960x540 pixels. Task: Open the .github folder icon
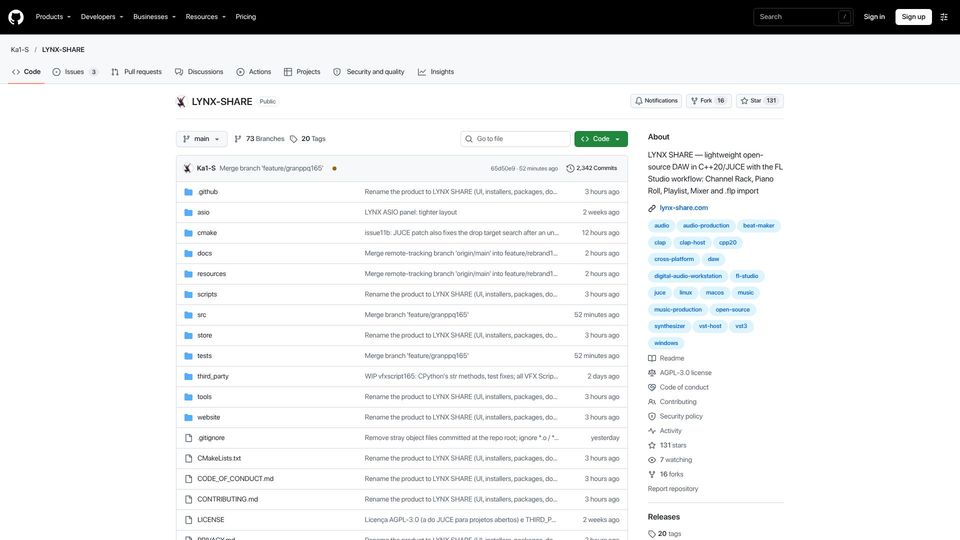coord(189,192)
